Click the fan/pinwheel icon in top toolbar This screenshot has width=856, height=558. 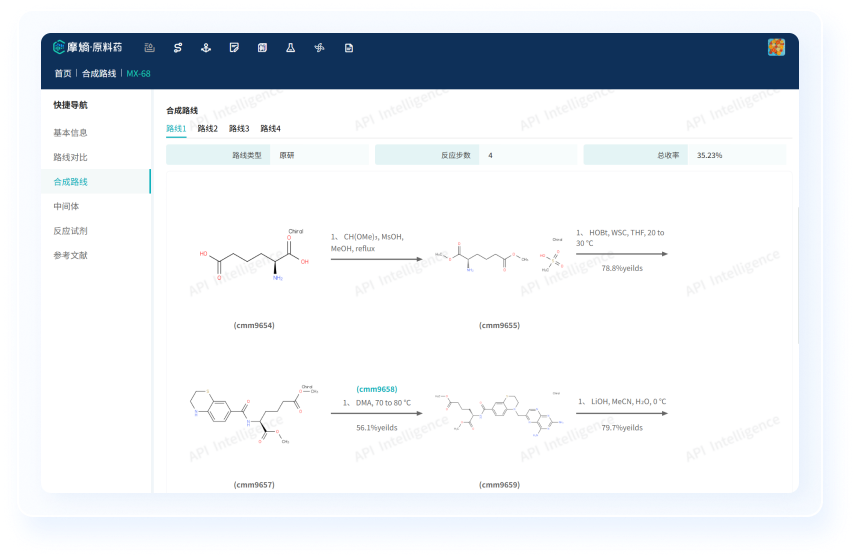pyautogui.click(x=319, y=48)
